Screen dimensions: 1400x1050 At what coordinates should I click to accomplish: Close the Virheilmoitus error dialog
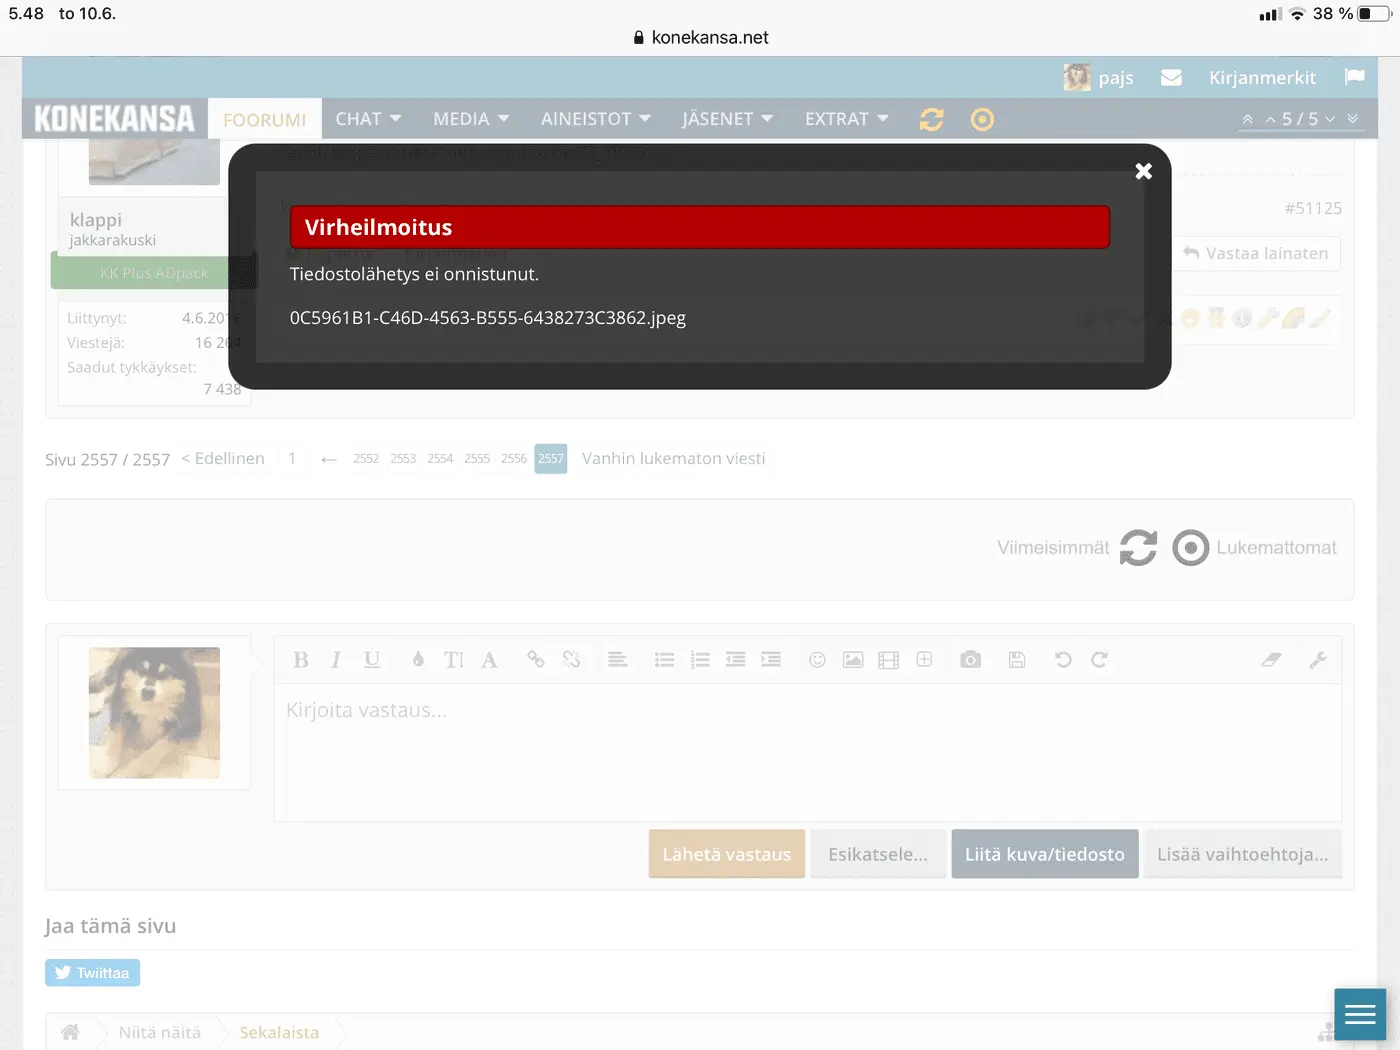(1144, 171)
